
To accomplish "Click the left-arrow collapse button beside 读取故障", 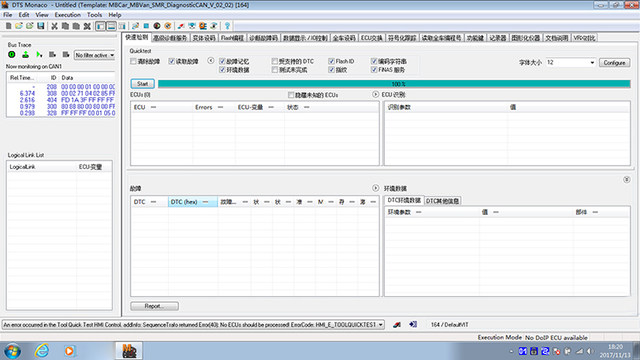I will tap(211, 61).
